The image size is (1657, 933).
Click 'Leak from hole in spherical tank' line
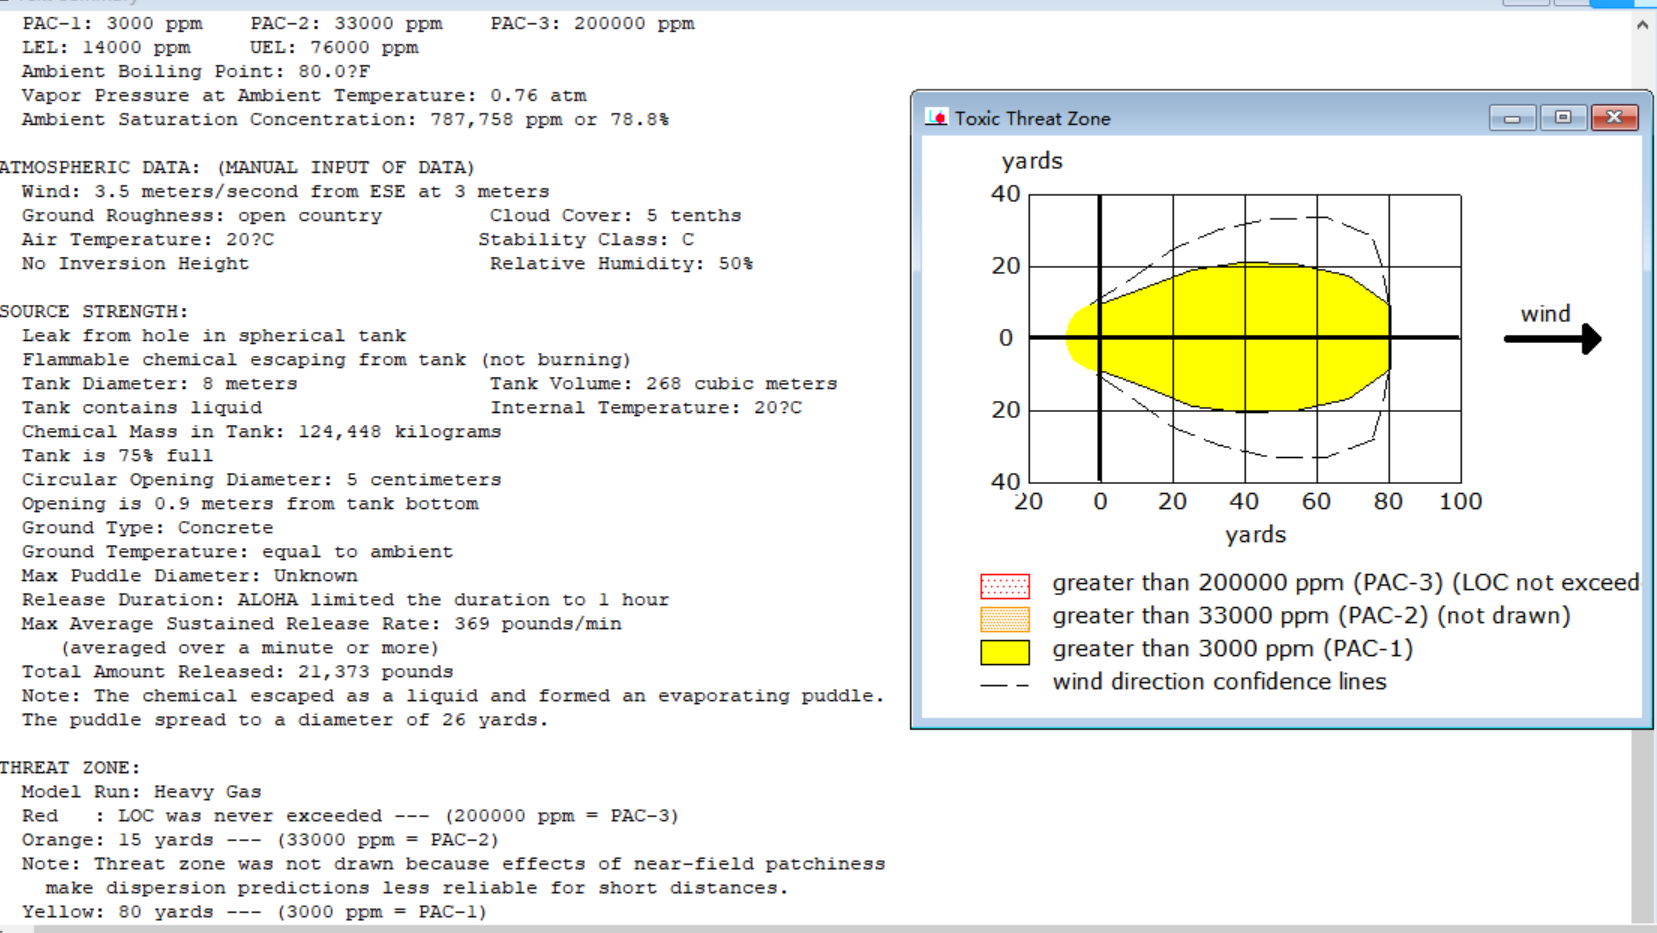coord(214,335)
